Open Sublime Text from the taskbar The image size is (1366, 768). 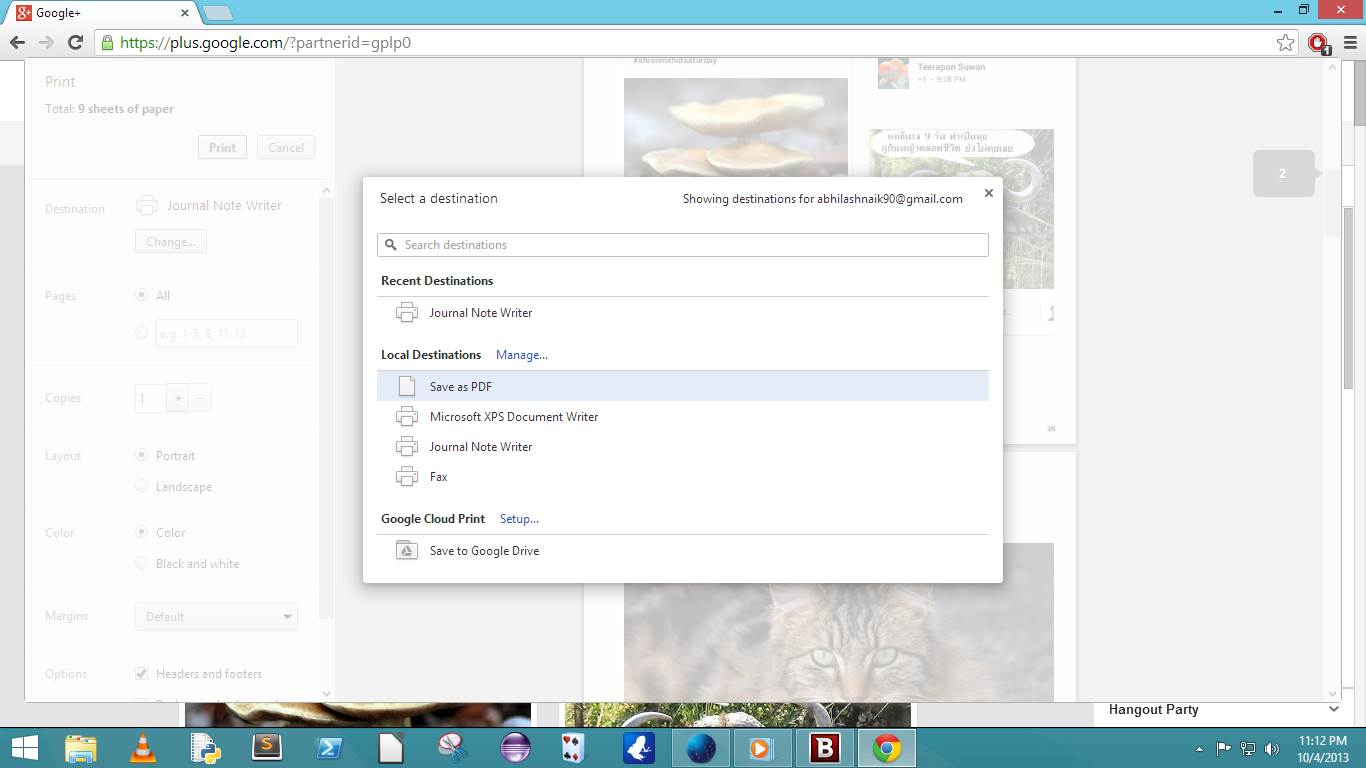pos(267,748)
